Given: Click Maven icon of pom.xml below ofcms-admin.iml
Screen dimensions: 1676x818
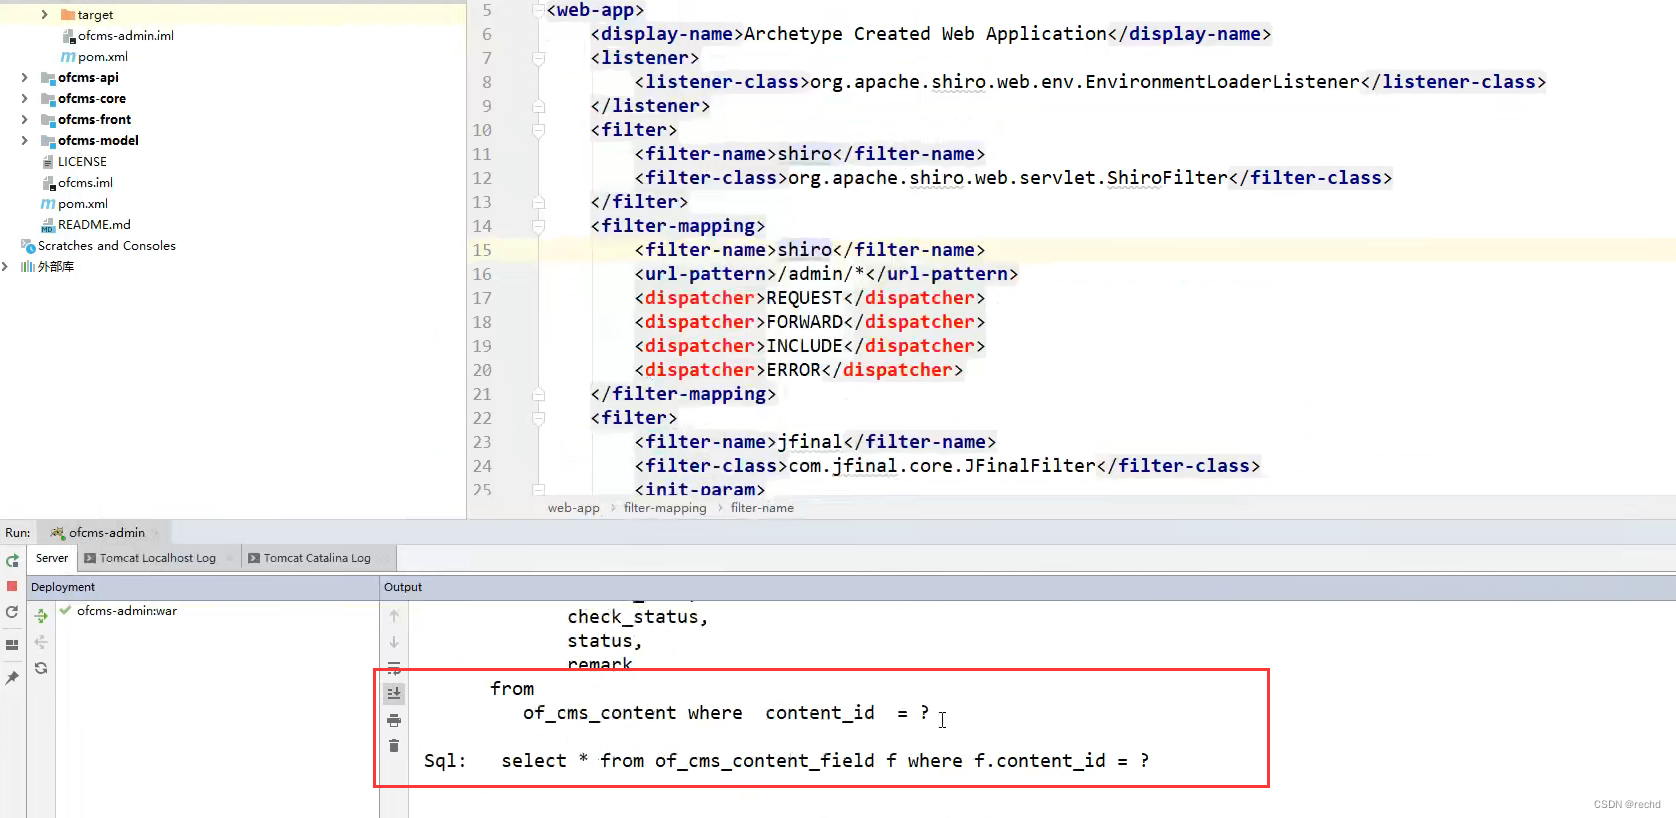Looking at the screenshot, I should (68, 57).
